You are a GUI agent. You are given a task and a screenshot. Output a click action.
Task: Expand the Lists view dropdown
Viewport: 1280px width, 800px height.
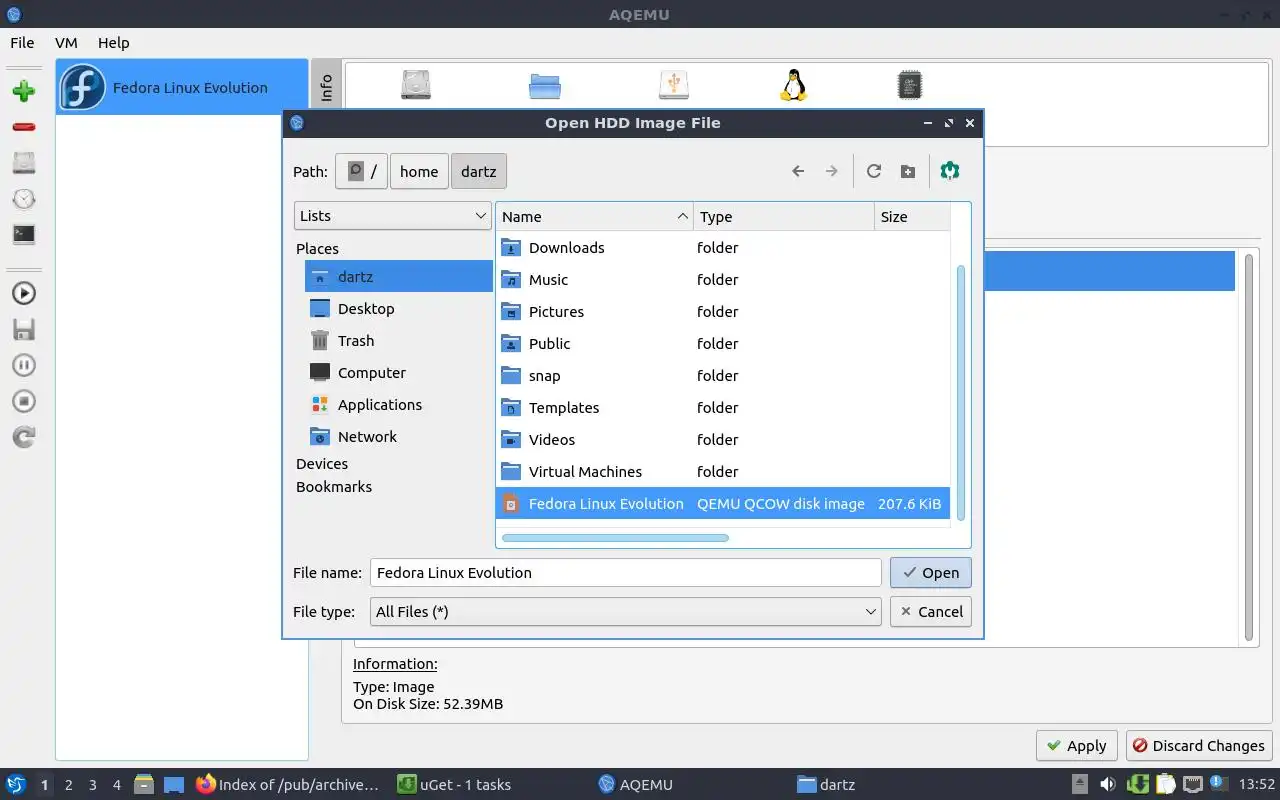[392, 216]
